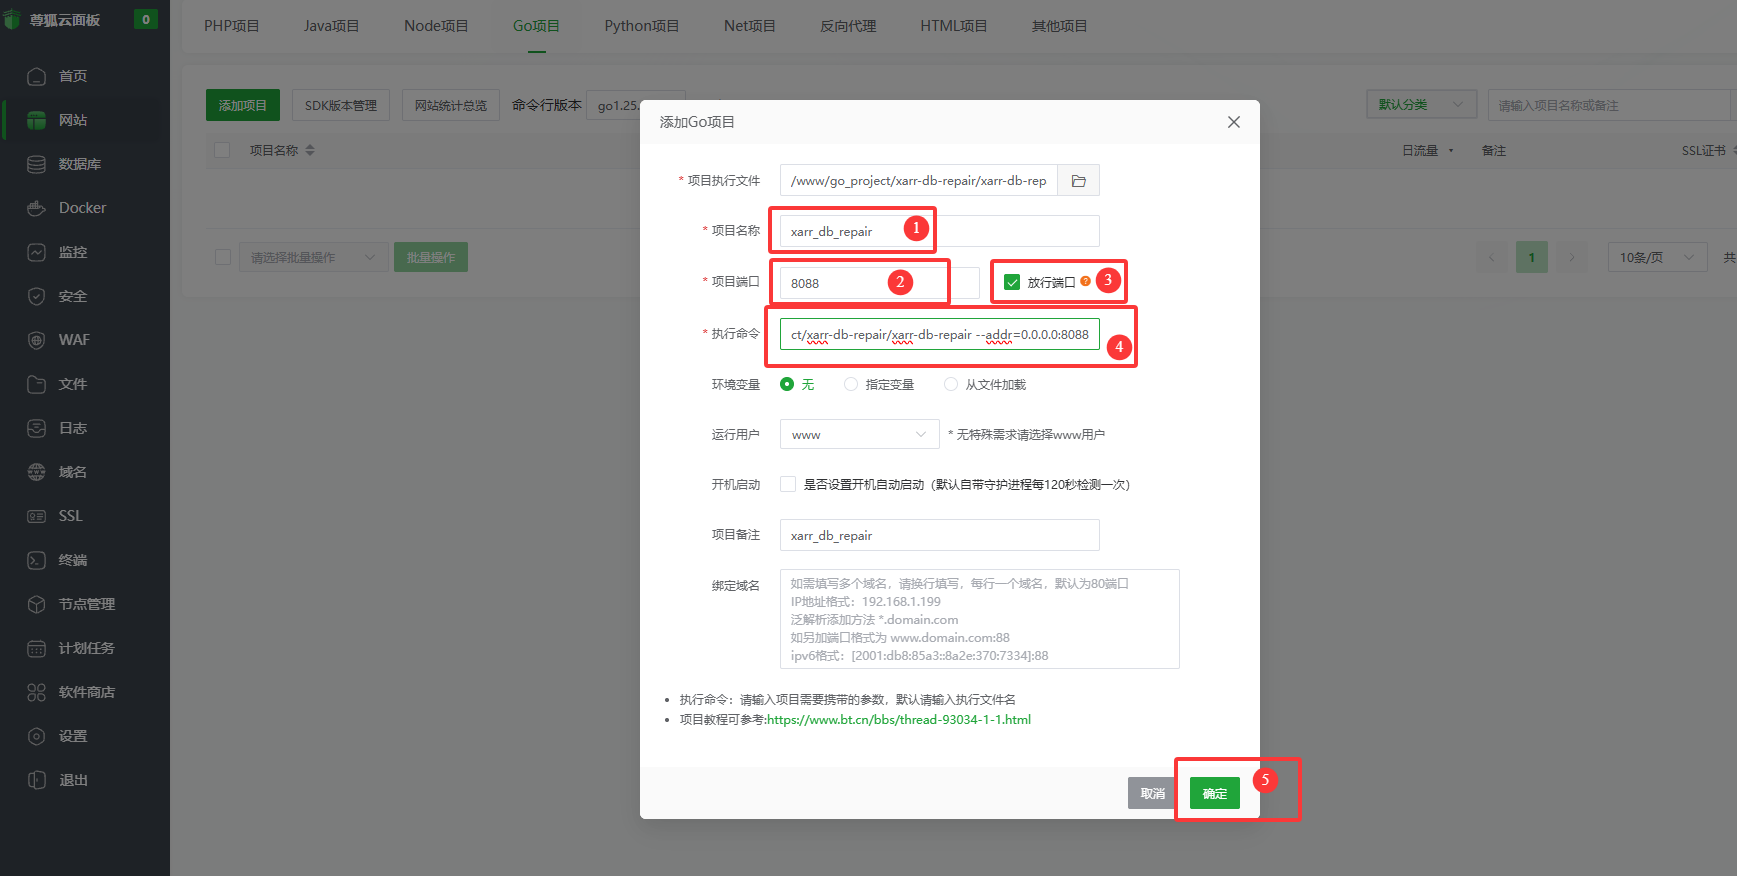The height and width of the screenshot is (876, 1737).
Task: Open the 节点管理 node management icon
Action: click(37, 604)
